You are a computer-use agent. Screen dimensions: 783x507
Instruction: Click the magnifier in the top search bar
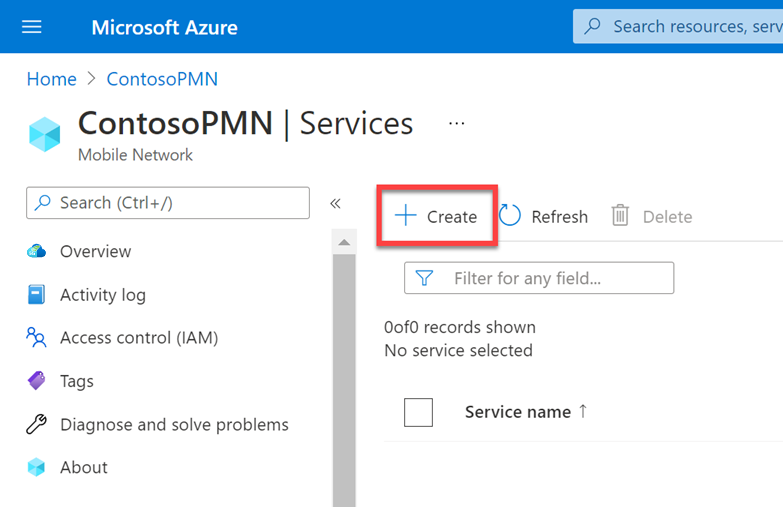[x=592, y=25]
